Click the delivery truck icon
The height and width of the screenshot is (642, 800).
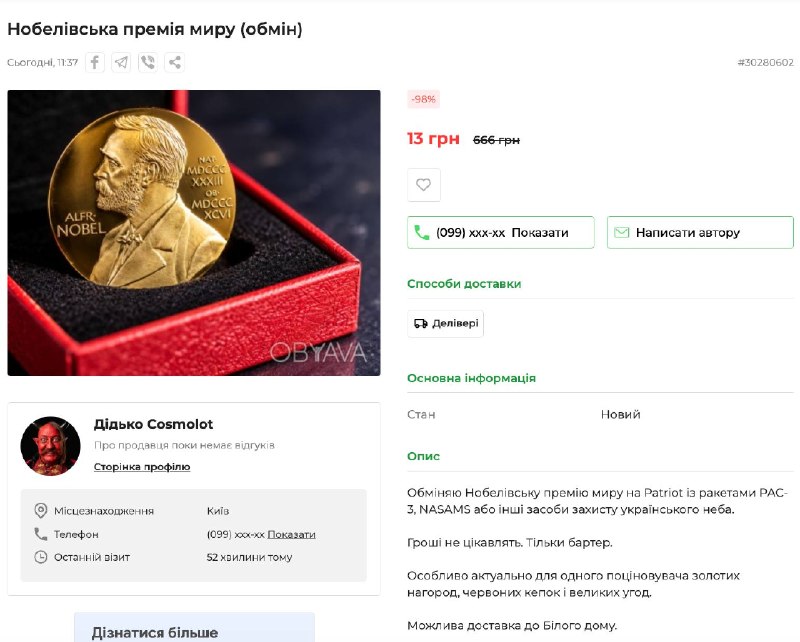tap(420, 324)
